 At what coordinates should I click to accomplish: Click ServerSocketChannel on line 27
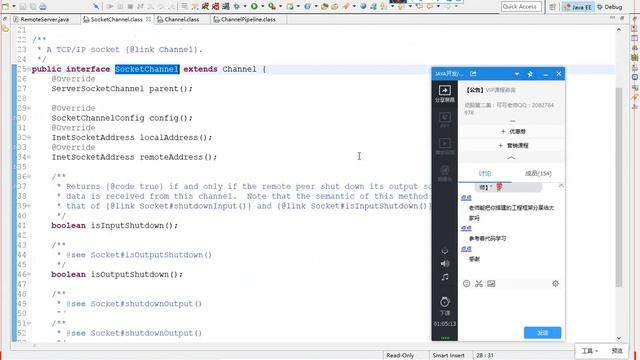(98, 89)
